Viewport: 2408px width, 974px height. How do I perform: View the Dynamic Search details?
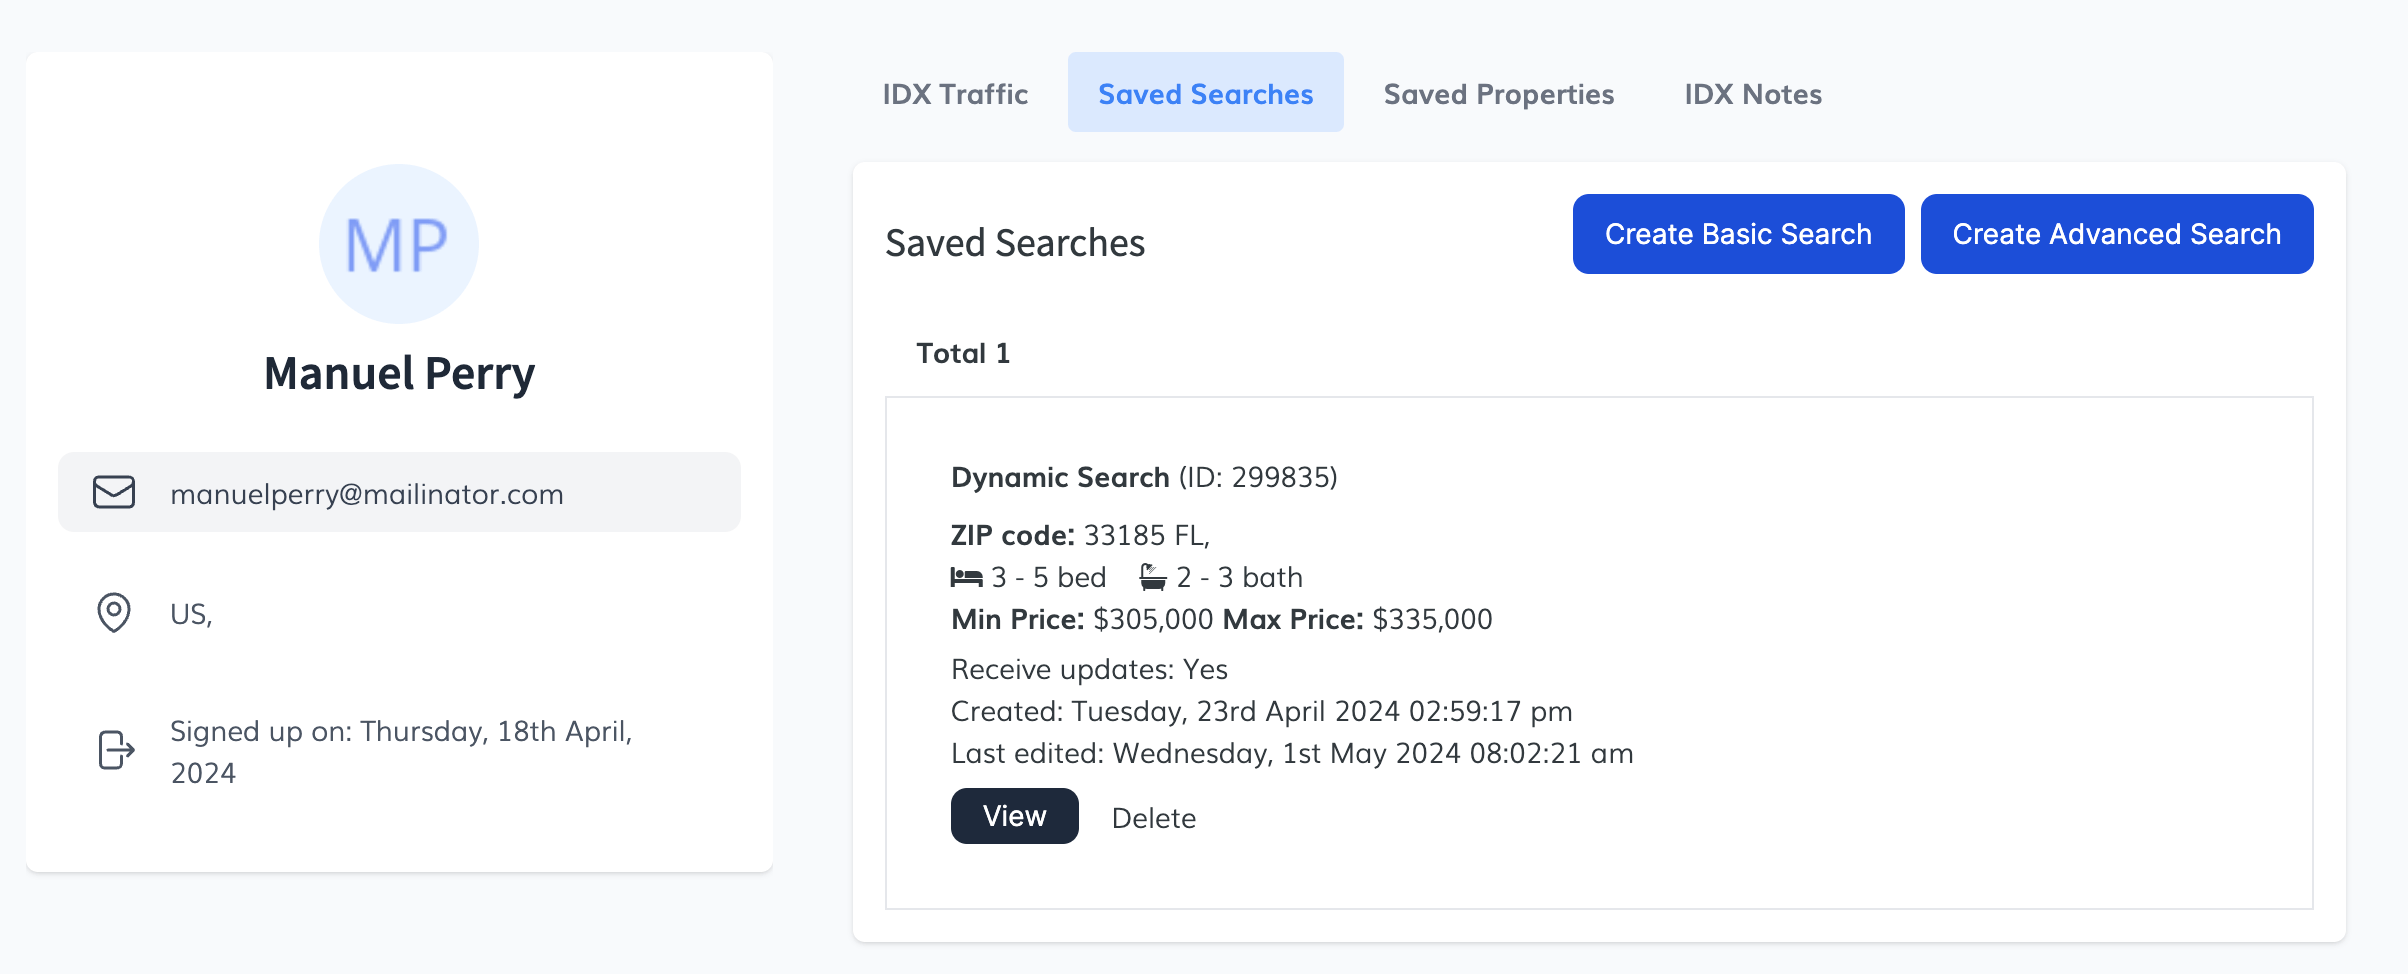(1014, 816)
